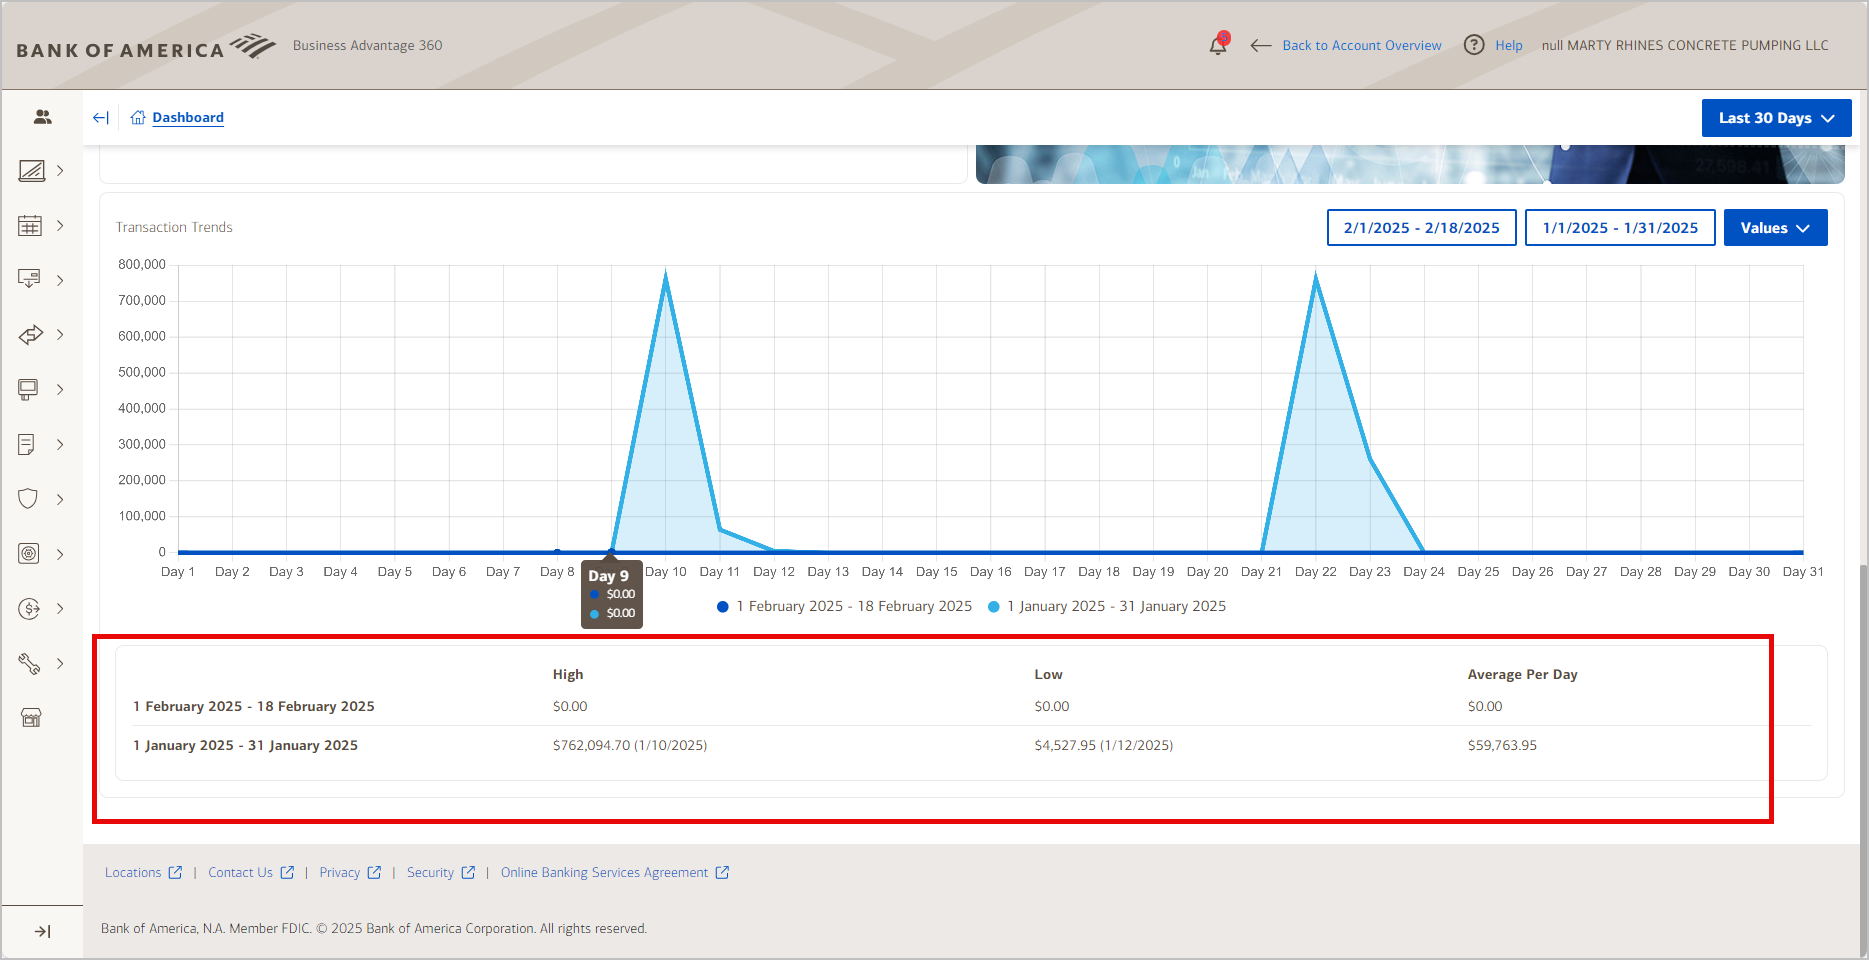
Task: Select the shield security icon in sidebar
Action: pyautogui.click(x=29, y=498)
